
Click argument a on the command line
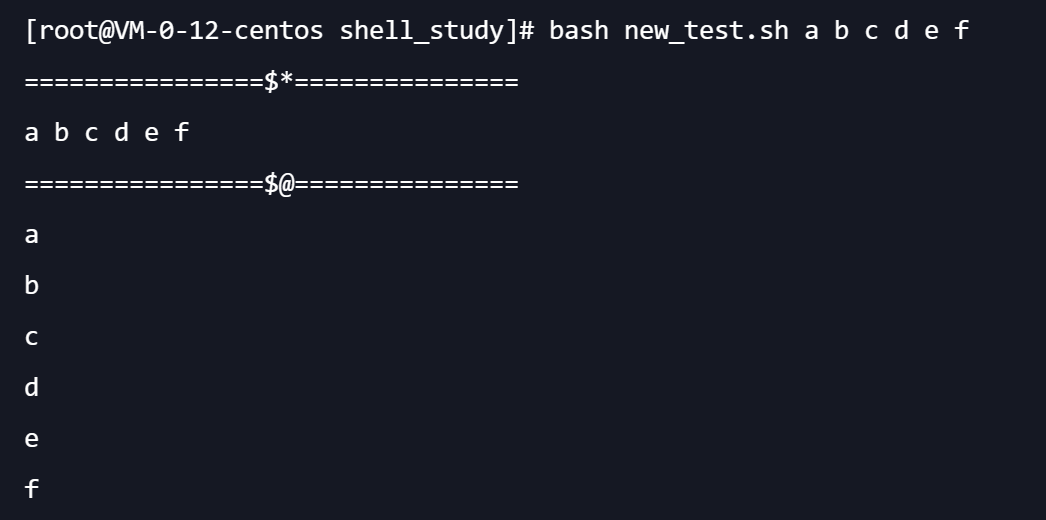coord(811,30)
